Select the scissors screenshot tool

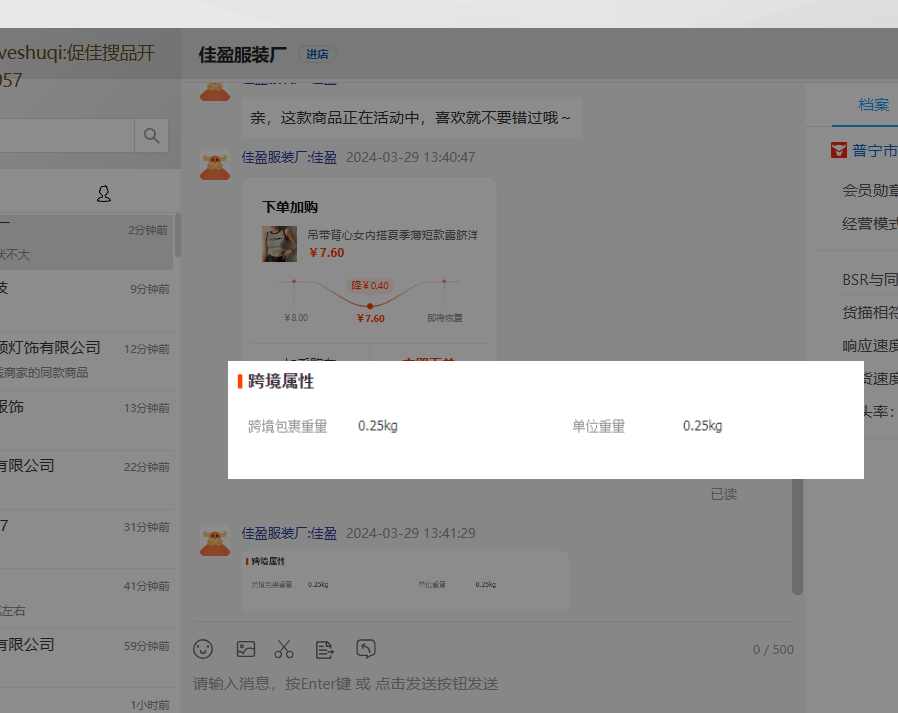click(x=284, y=649)
